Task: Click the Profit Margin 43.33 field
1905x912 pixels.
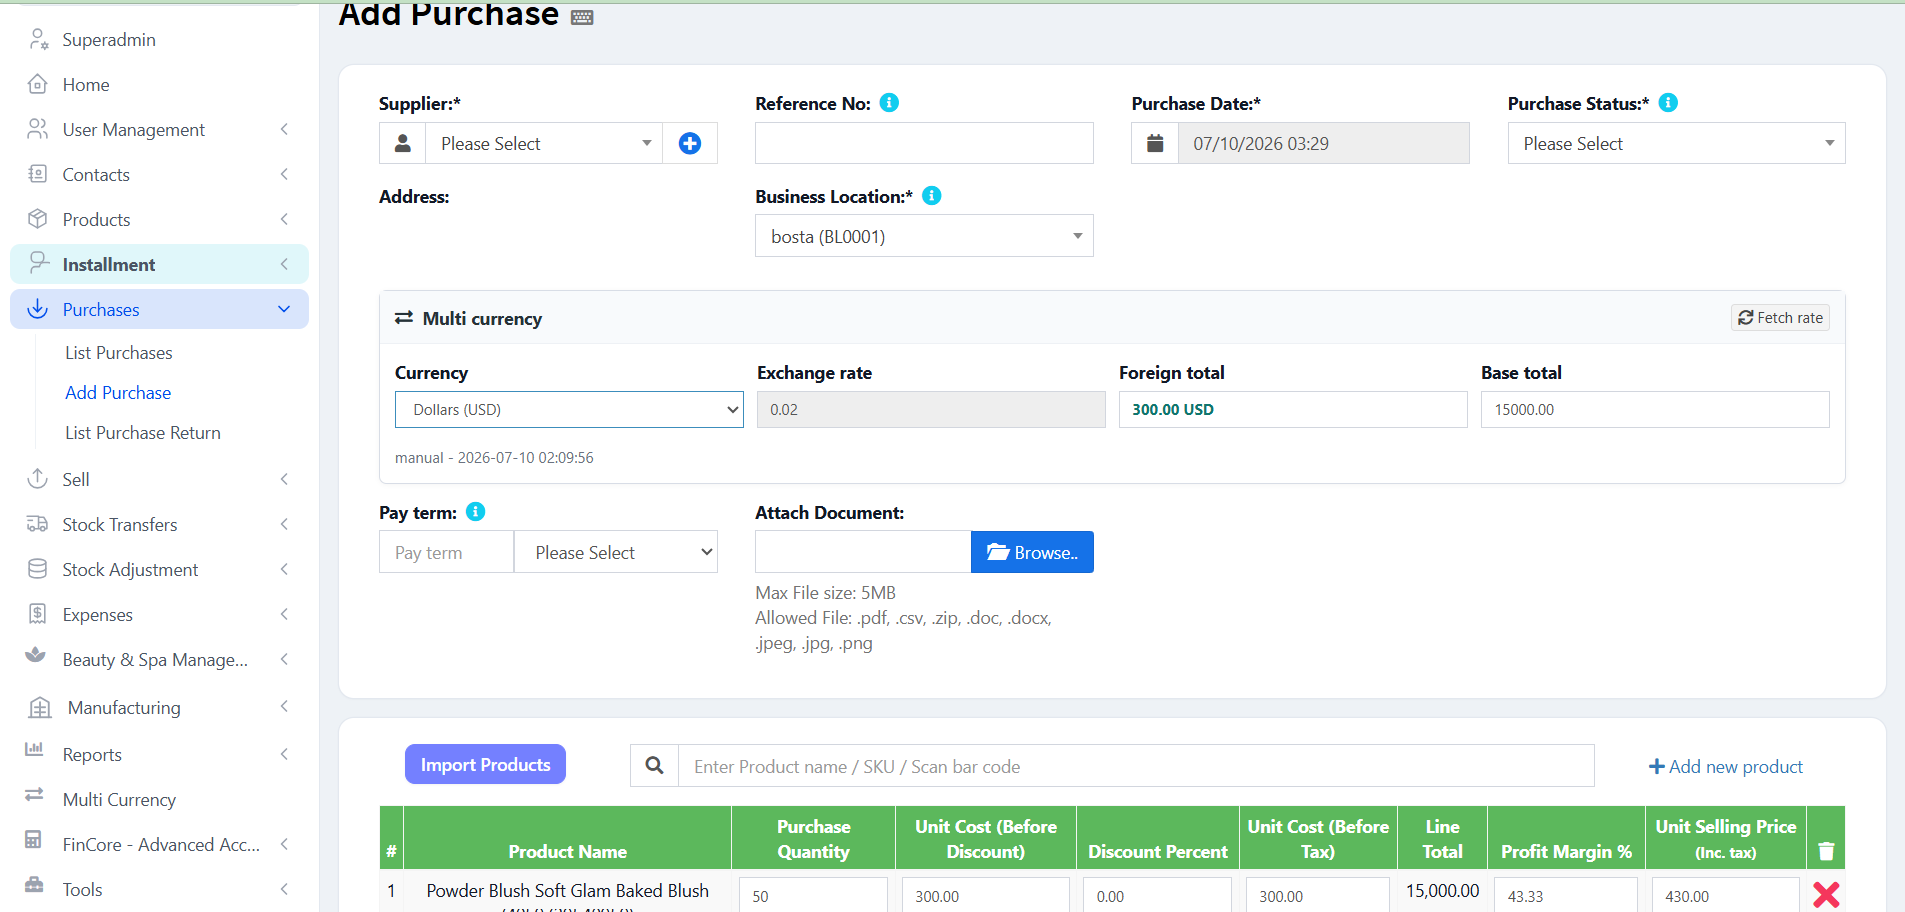Action: tap(1565, 895)
